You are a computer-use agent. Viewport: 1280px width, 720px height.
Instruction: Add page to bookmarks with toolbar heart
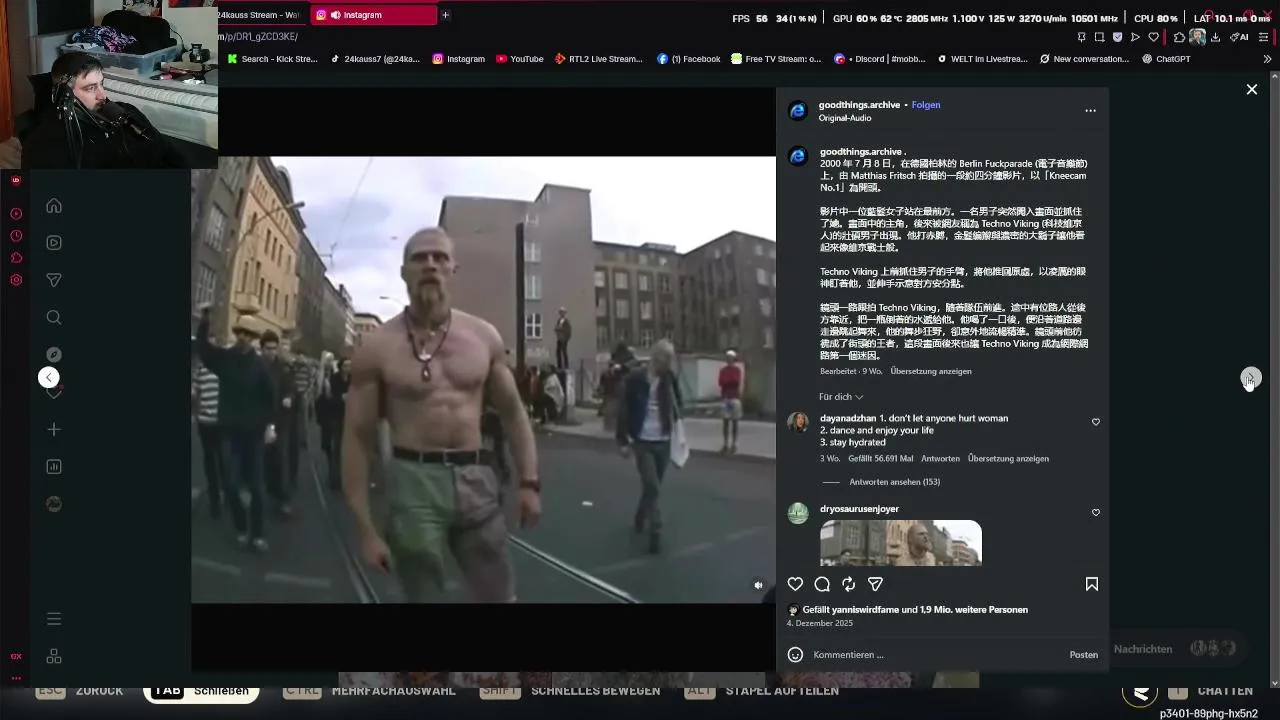(1153, 37)
